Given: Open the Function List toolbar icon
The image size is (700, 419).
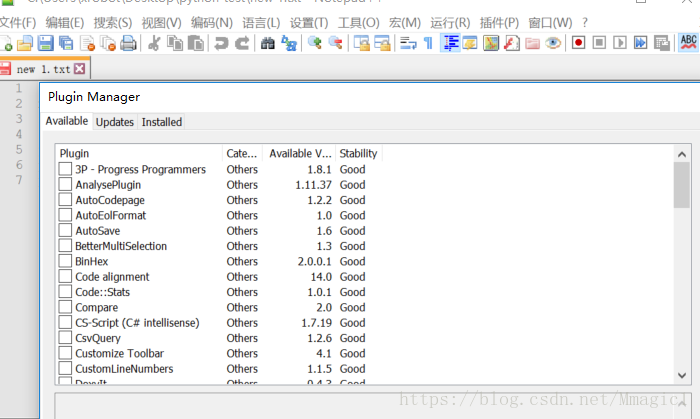Looking at the screenshot, I should tap(512, 43).
